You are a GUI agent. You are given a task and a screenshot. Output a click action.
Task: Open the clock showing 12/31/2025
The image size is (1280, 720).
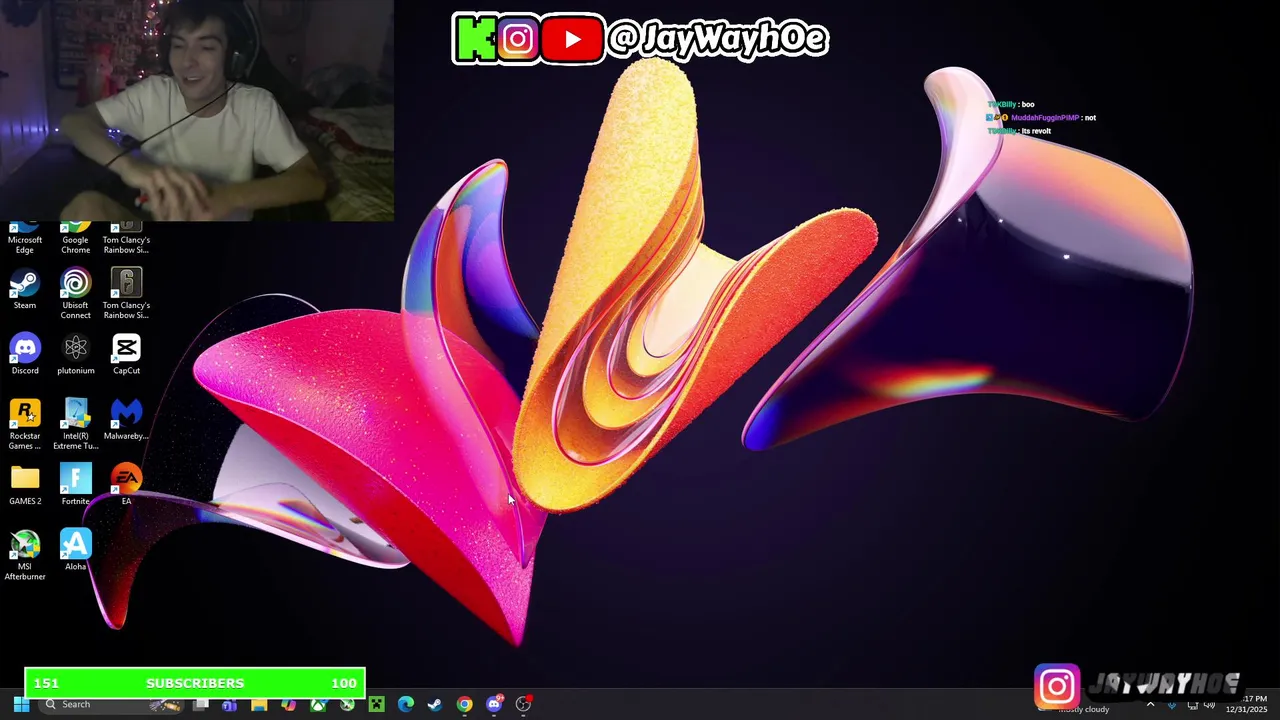(1246, 704)
